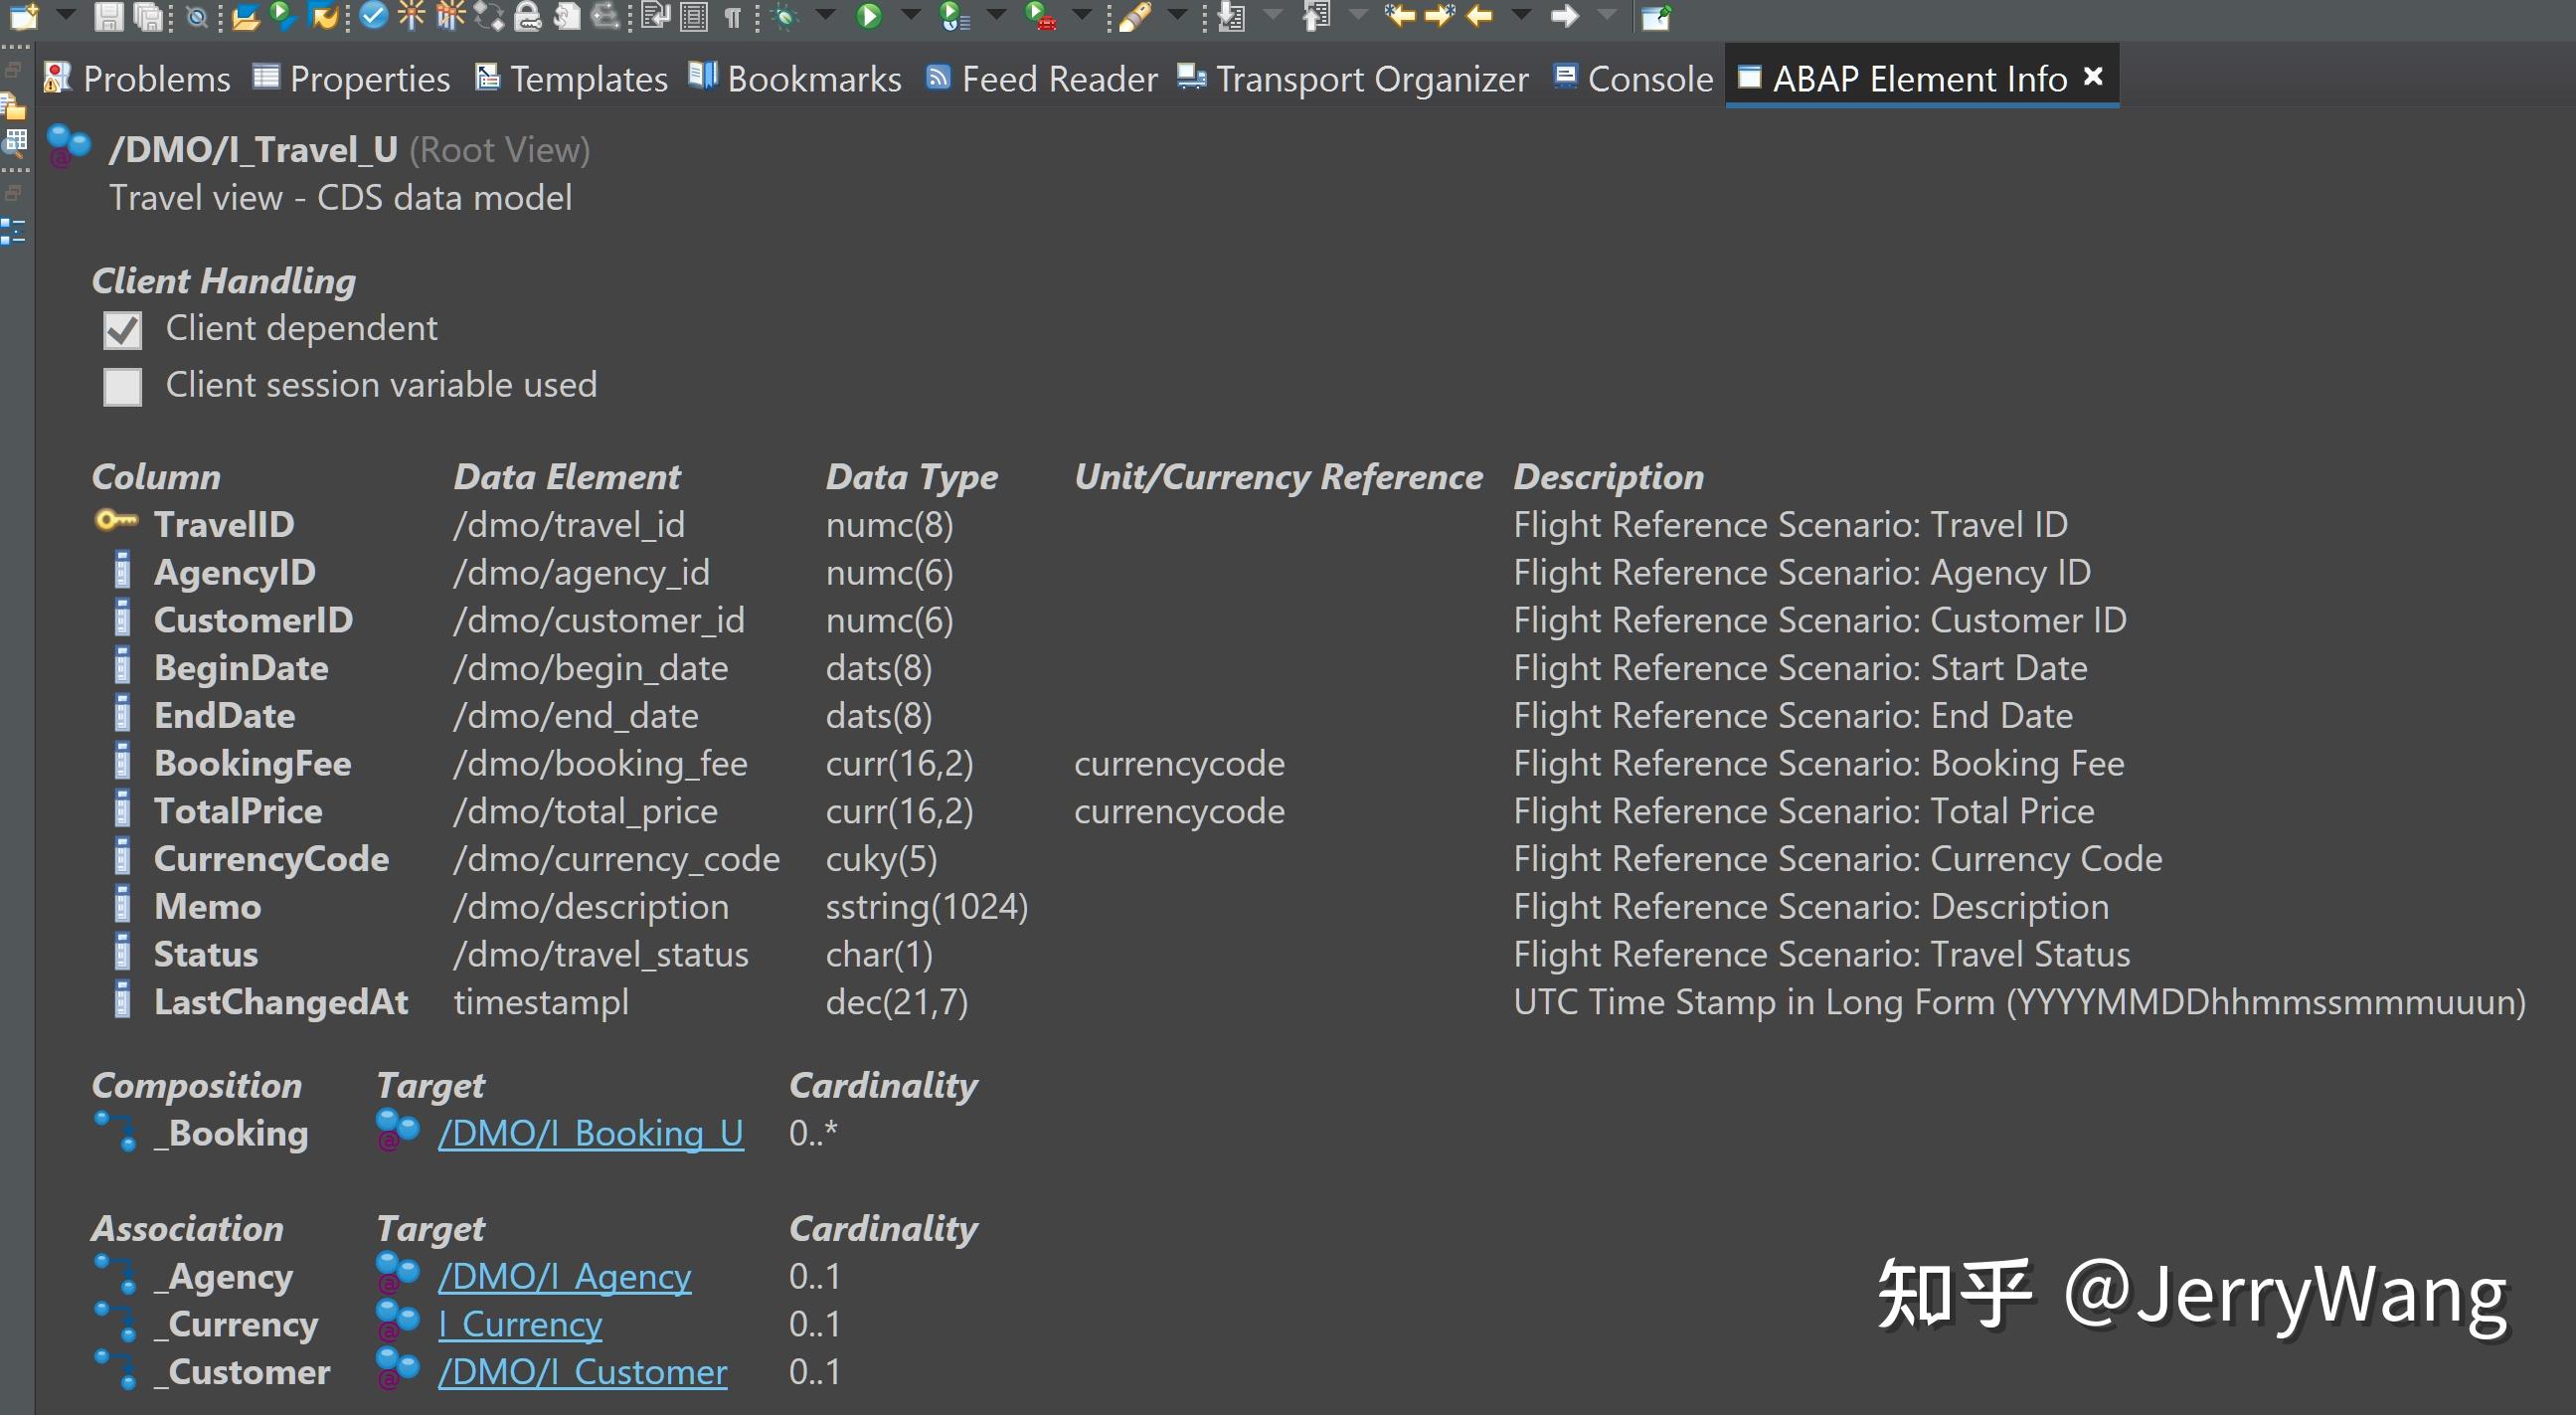Follow the /DMO/I_Booking_U composition target link
Viewport: 2576px width, 1415px height.
(x=590, y=1133)
